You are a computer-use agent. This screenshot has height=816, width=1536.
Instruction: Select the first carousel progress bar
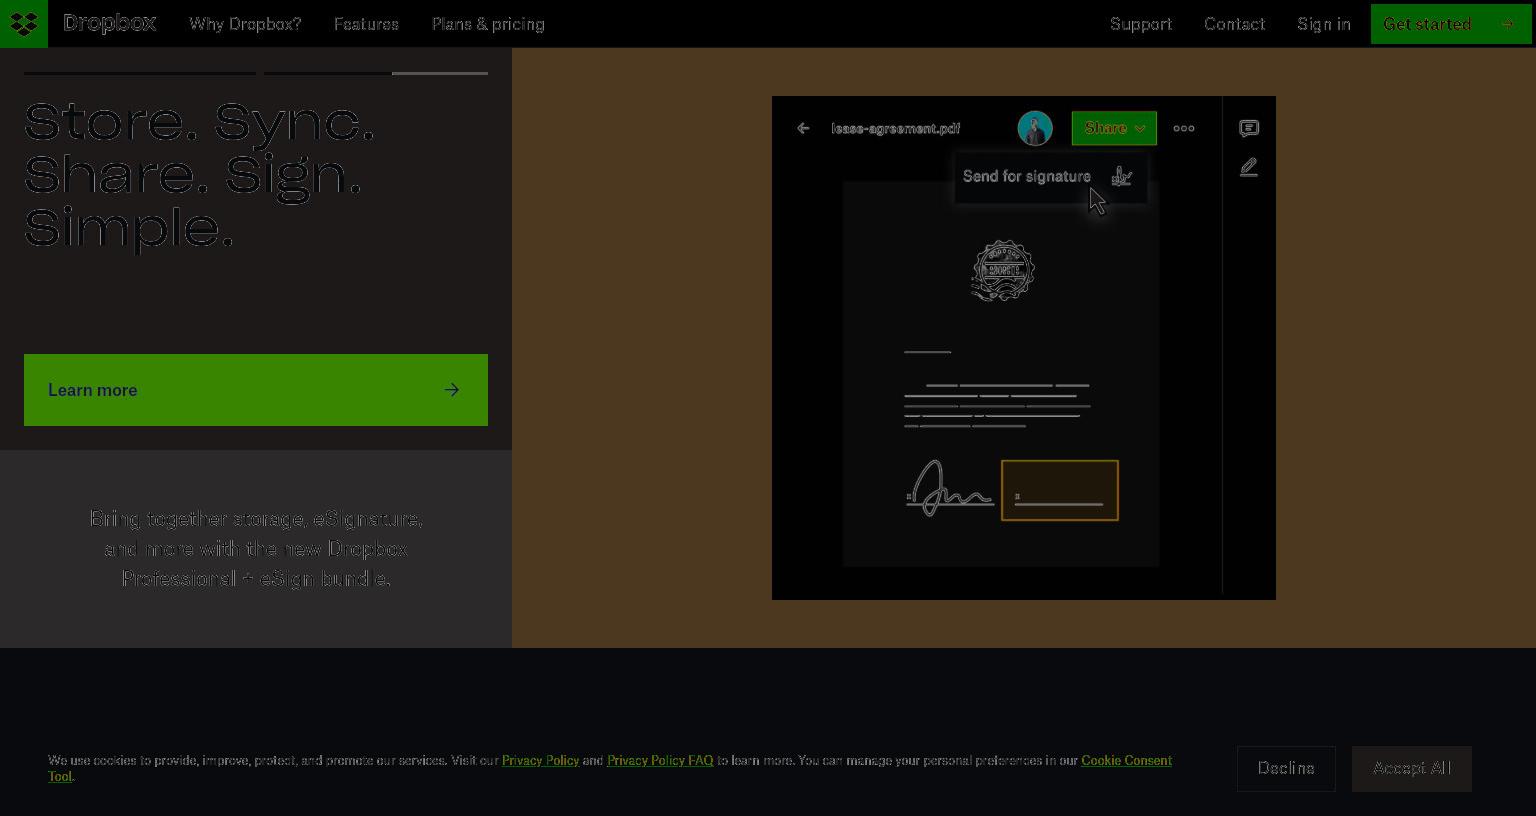[140, 73]
